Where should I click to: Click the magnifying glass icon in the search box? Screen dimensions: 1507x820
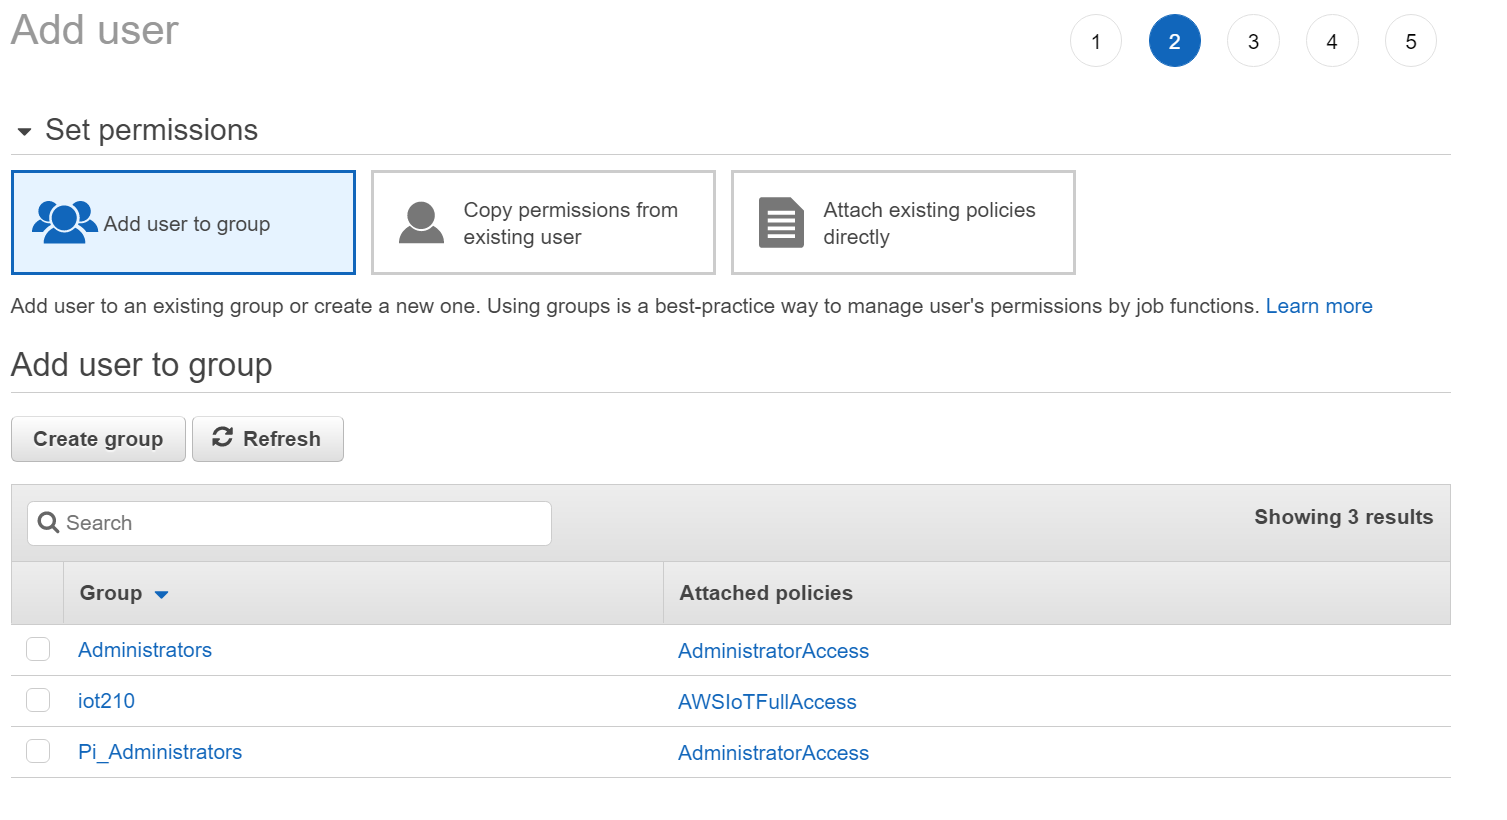48,522
